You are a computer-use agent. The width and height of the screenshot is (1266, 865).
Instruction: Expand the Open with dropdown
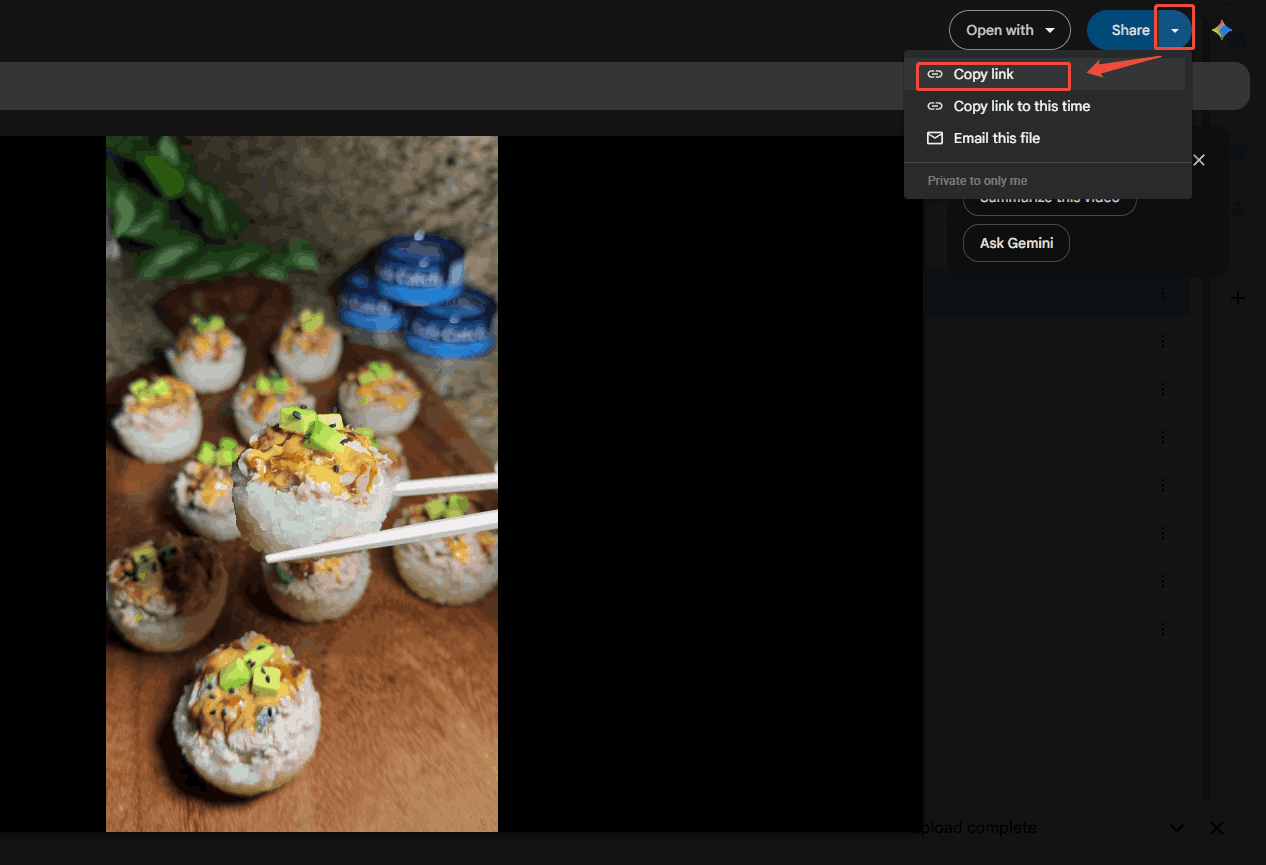pyautogui.click(x=1010, y=30)
